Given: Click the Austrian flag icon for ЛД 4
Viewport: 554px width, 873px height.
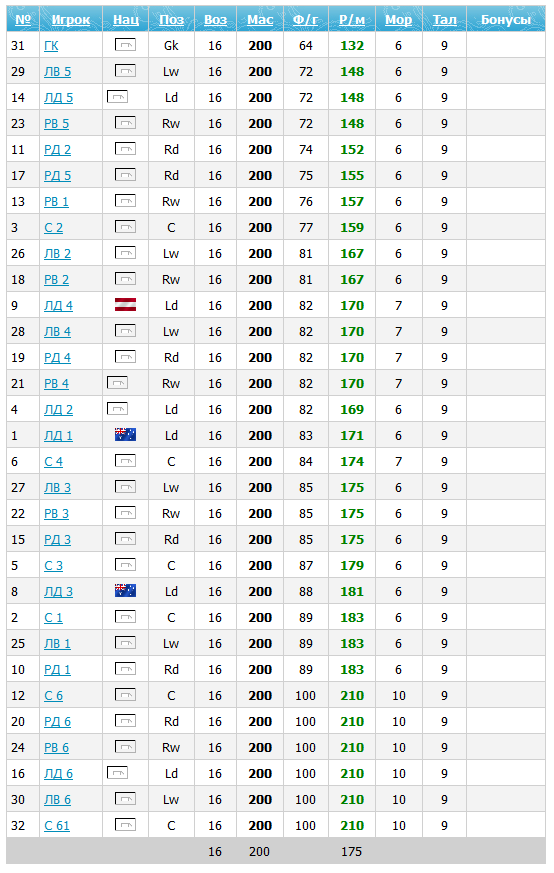Looking at the screenshot, I should point(125,305).
